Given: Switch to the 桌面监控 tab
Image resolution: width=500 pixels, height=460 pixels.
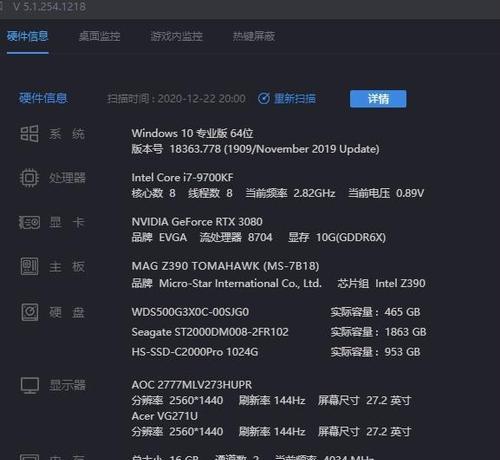Looking at the screenshot, I should [99, 36].
